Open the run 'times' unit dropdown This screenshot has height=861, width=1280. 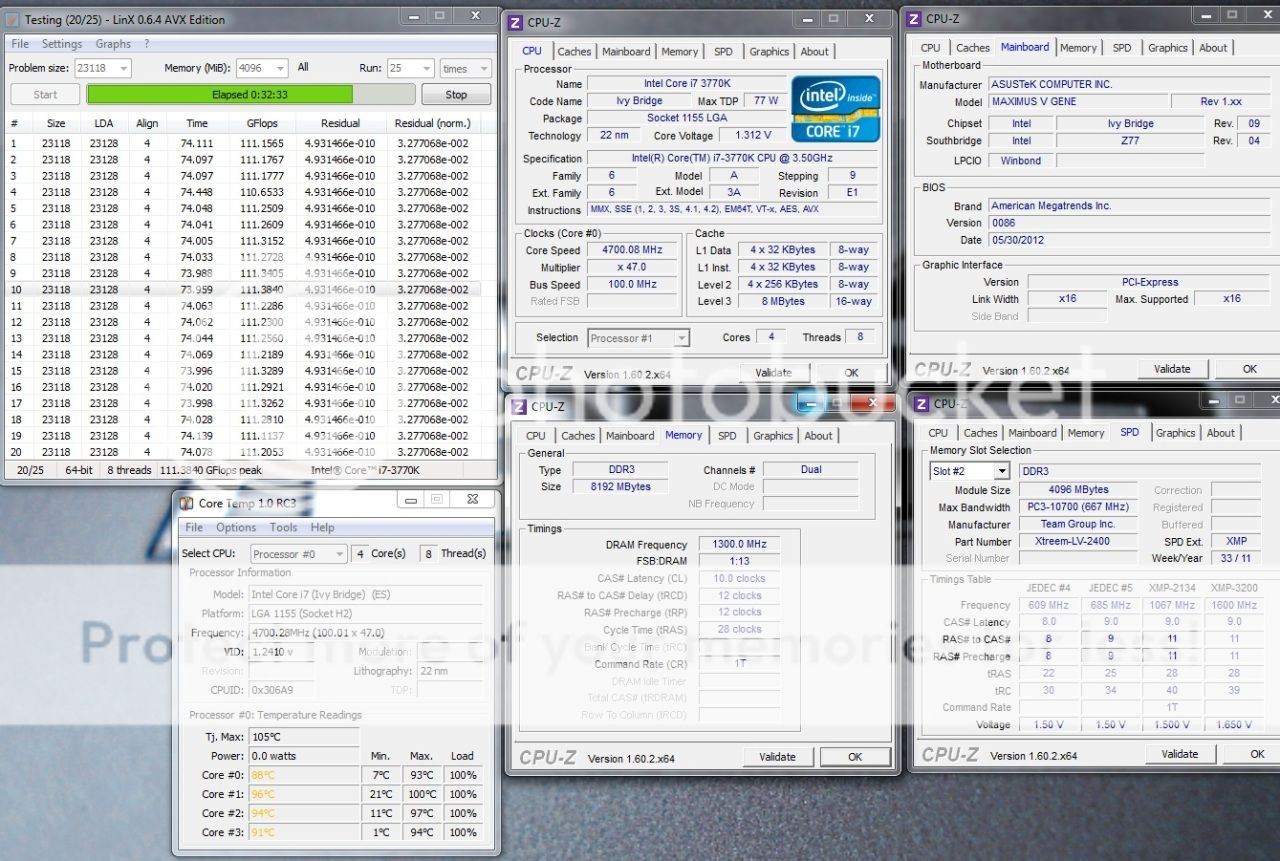(483, 69)
